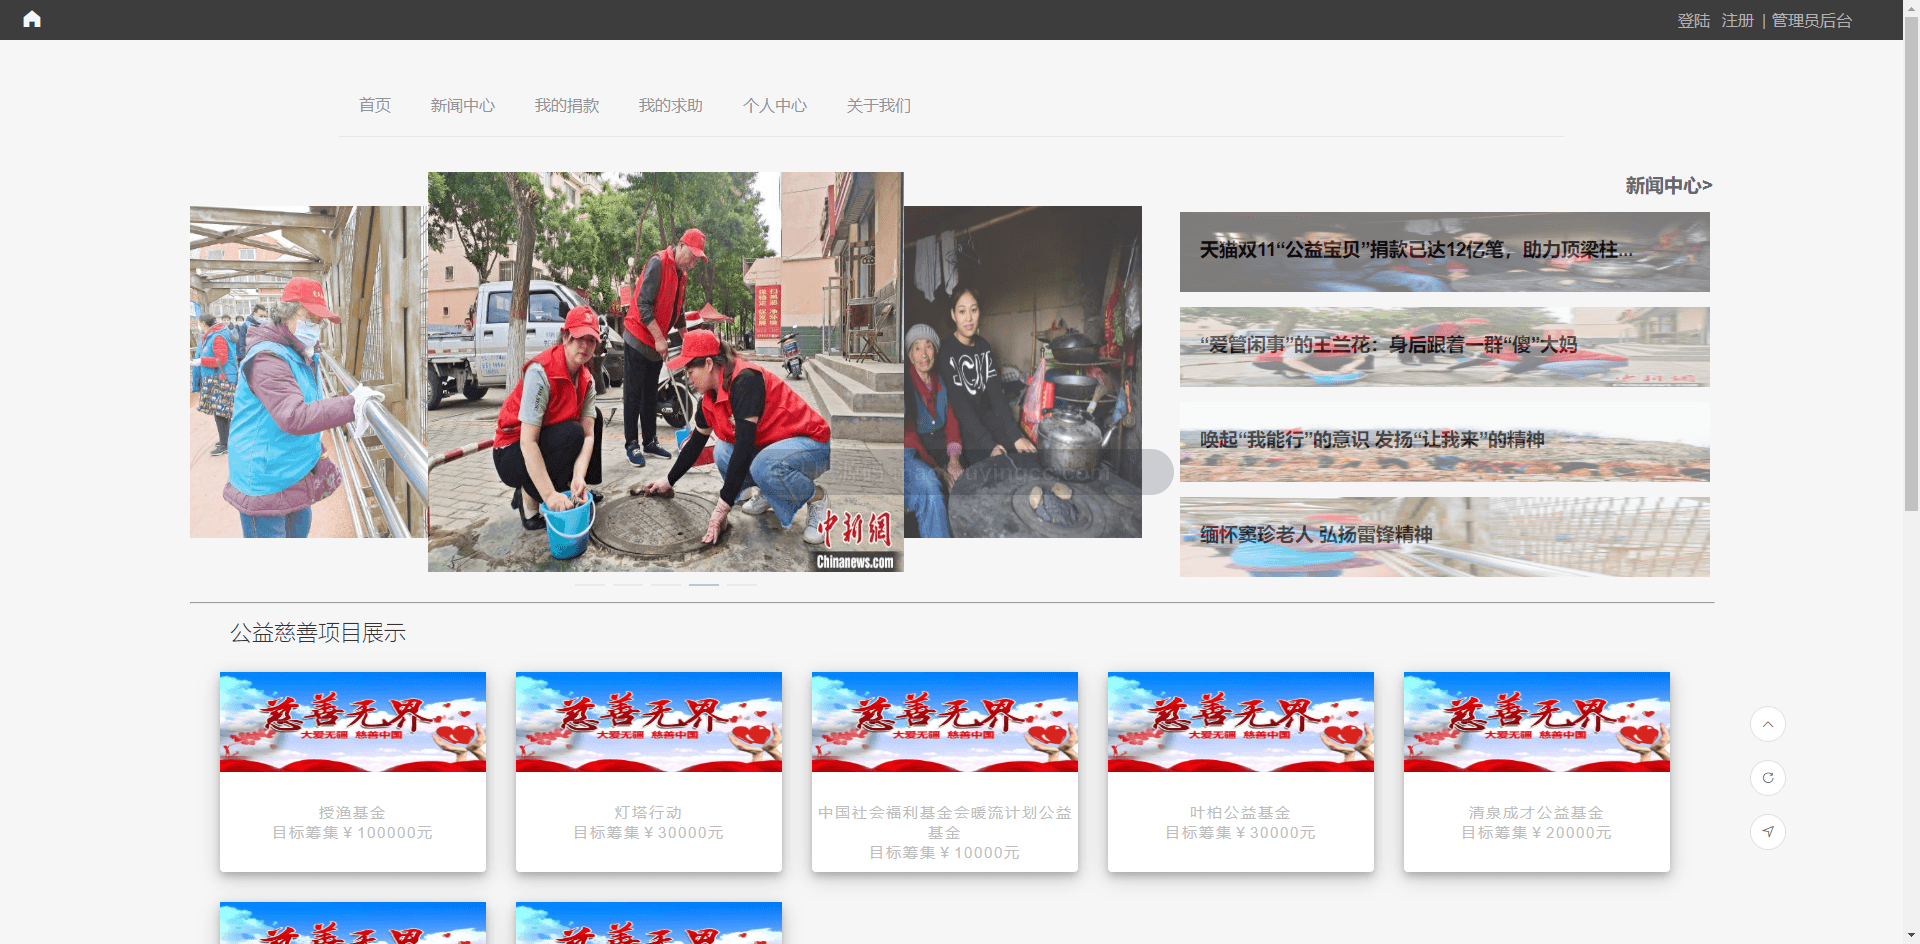Open the 首页 menu item

point(375,105)
